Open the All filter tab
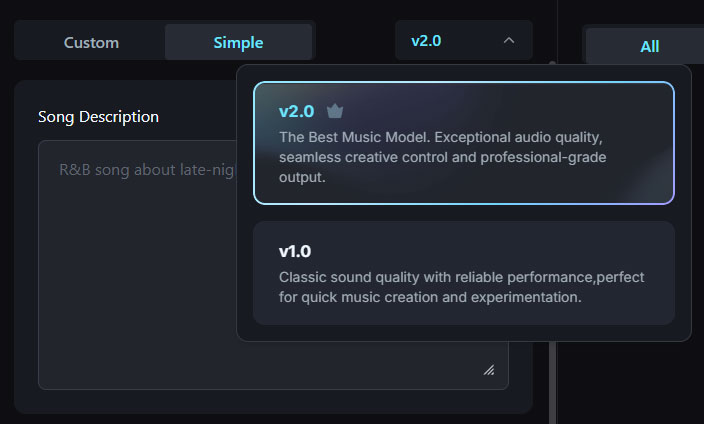 point(650,46)
